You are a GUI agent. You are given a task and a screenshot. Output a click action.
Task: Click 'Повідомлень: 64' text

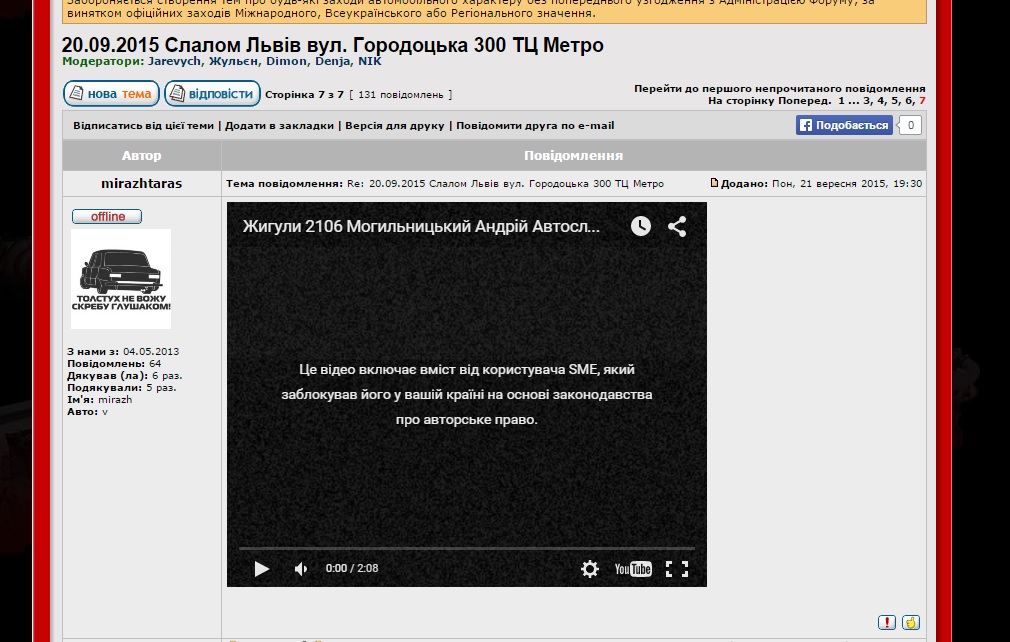(x=114, y=364)
